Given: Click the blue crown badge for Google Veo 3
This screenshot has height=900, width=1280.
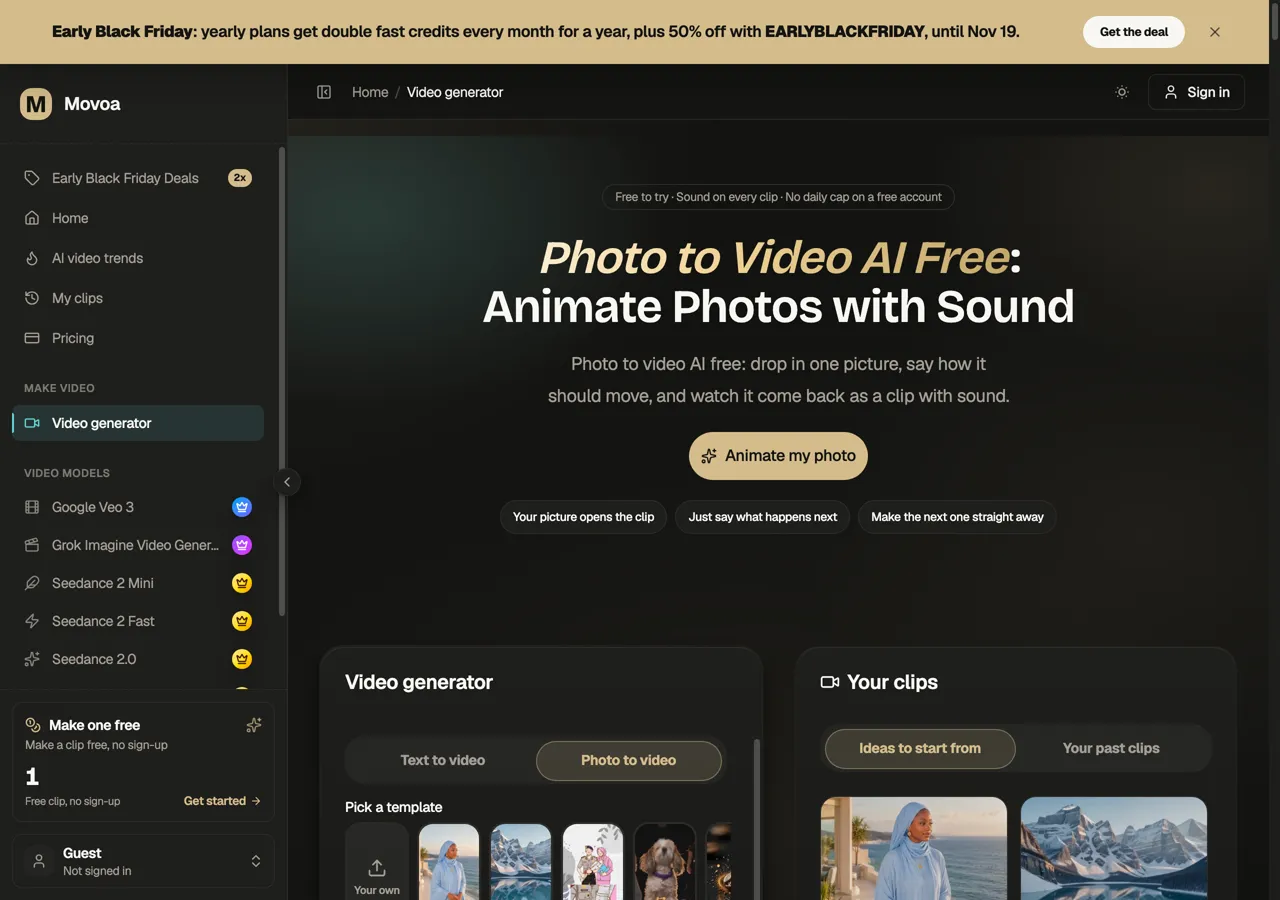Looking at the screenshot, I should coord(242,507).
